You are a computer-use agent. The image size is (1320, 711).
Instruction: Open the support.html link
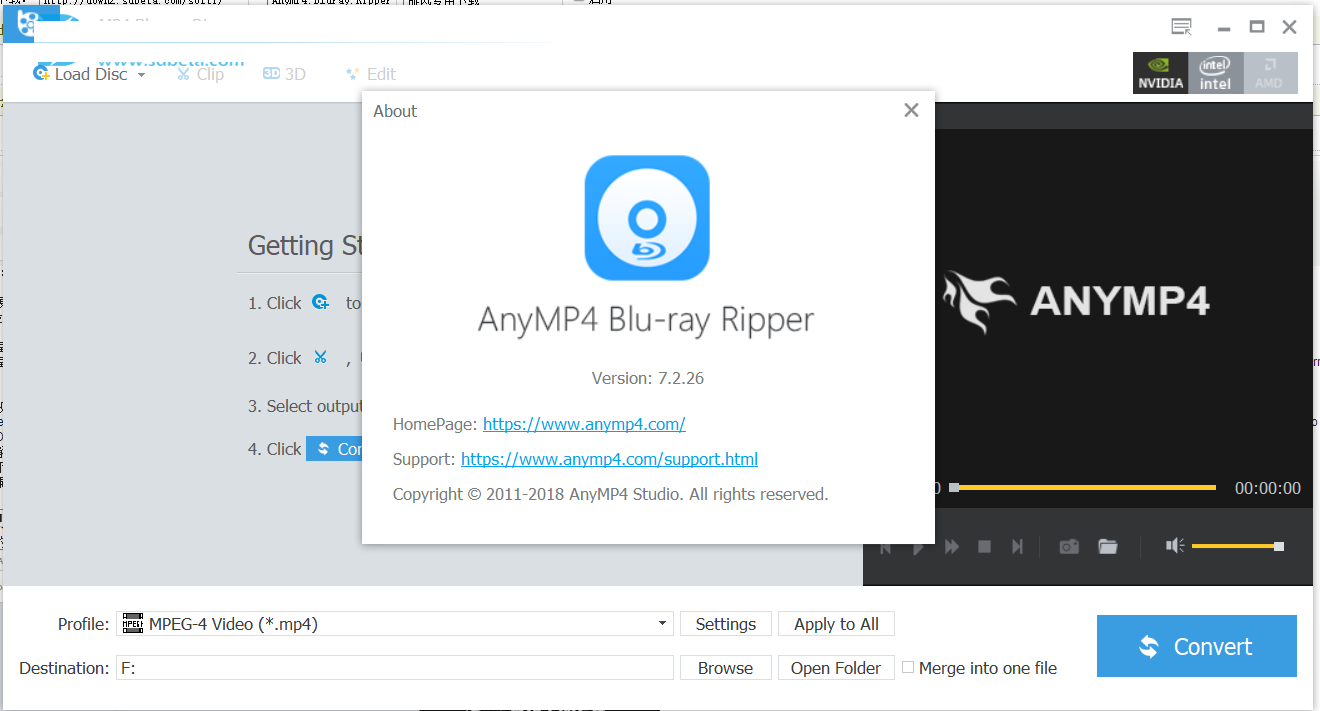pyautogui.click(x=609, y=459)
